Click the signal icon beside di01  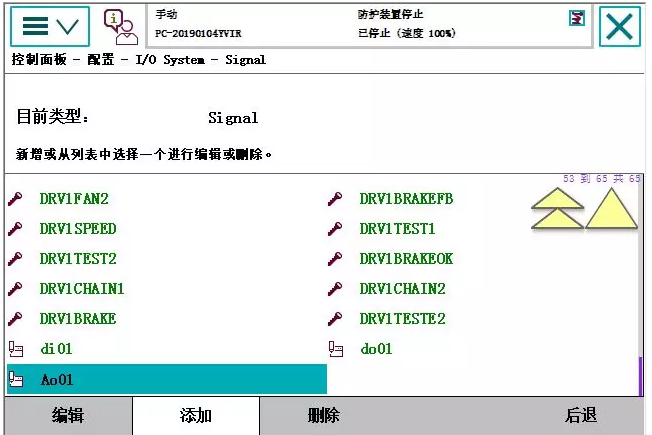point(16,349)
